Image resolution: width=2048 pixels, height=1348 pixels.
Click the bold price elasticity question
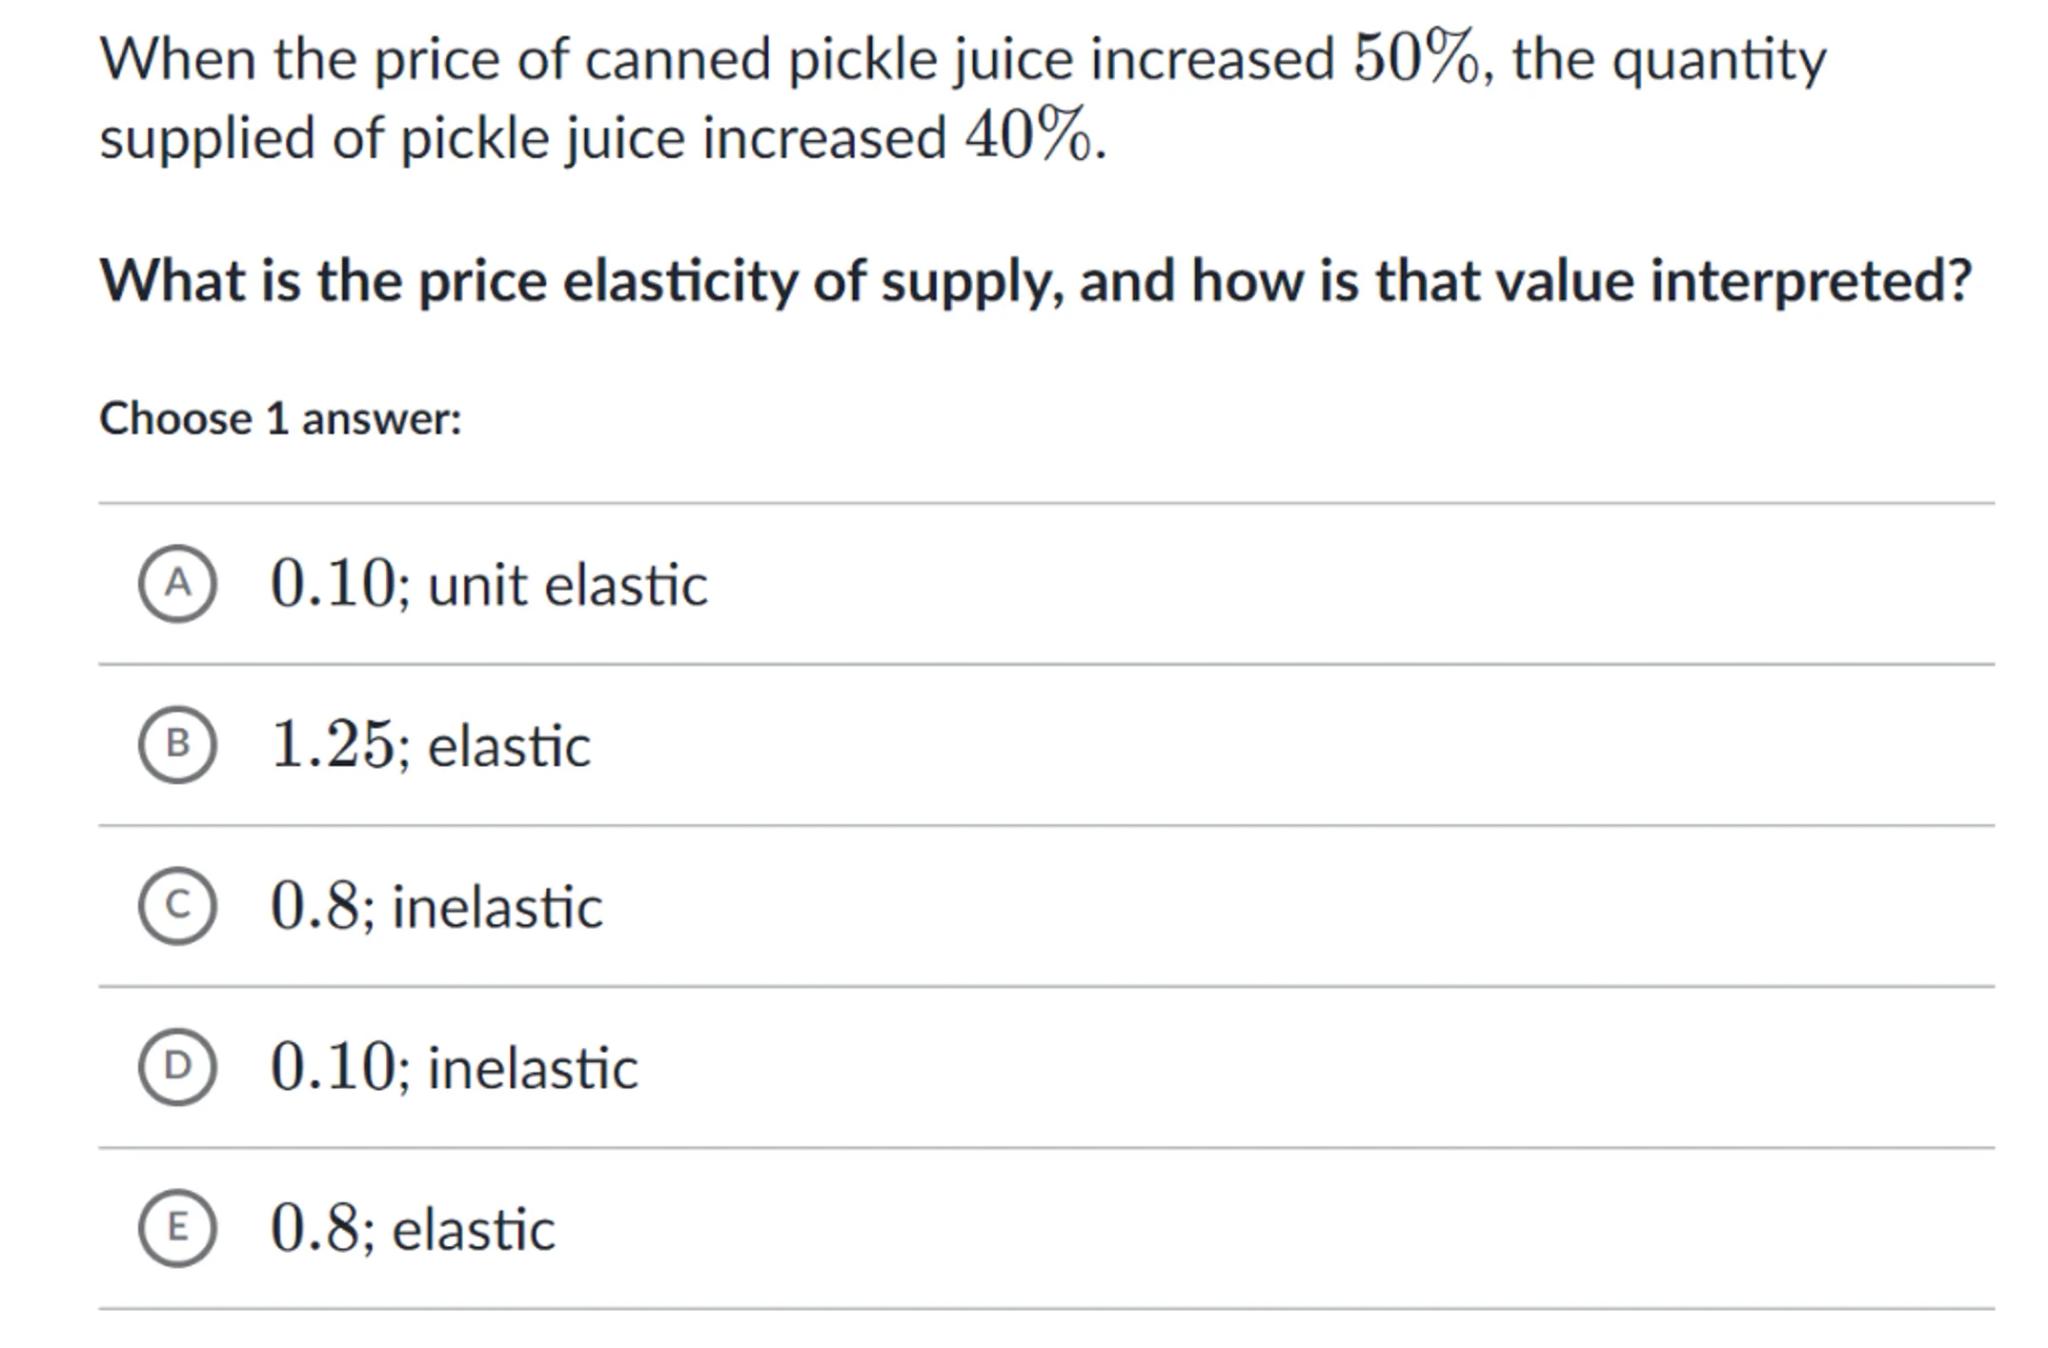click(1035, 281)
